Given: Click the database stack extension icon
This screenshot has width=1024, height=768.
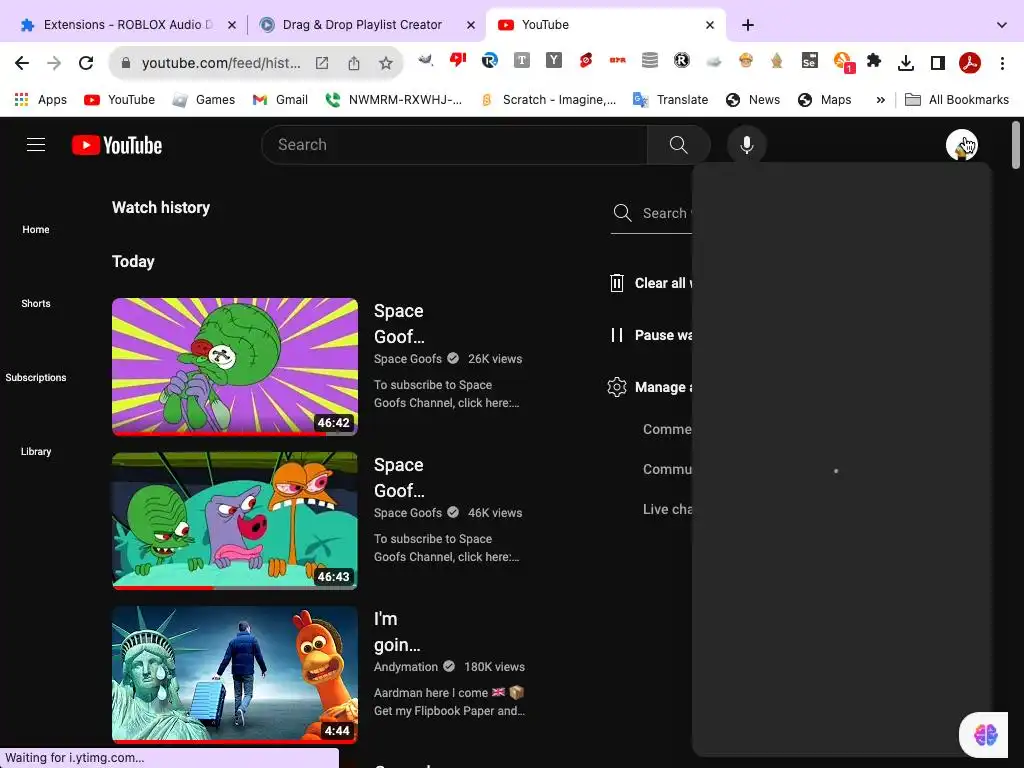Looking at the screenshot, I should (x=650, y=61).
